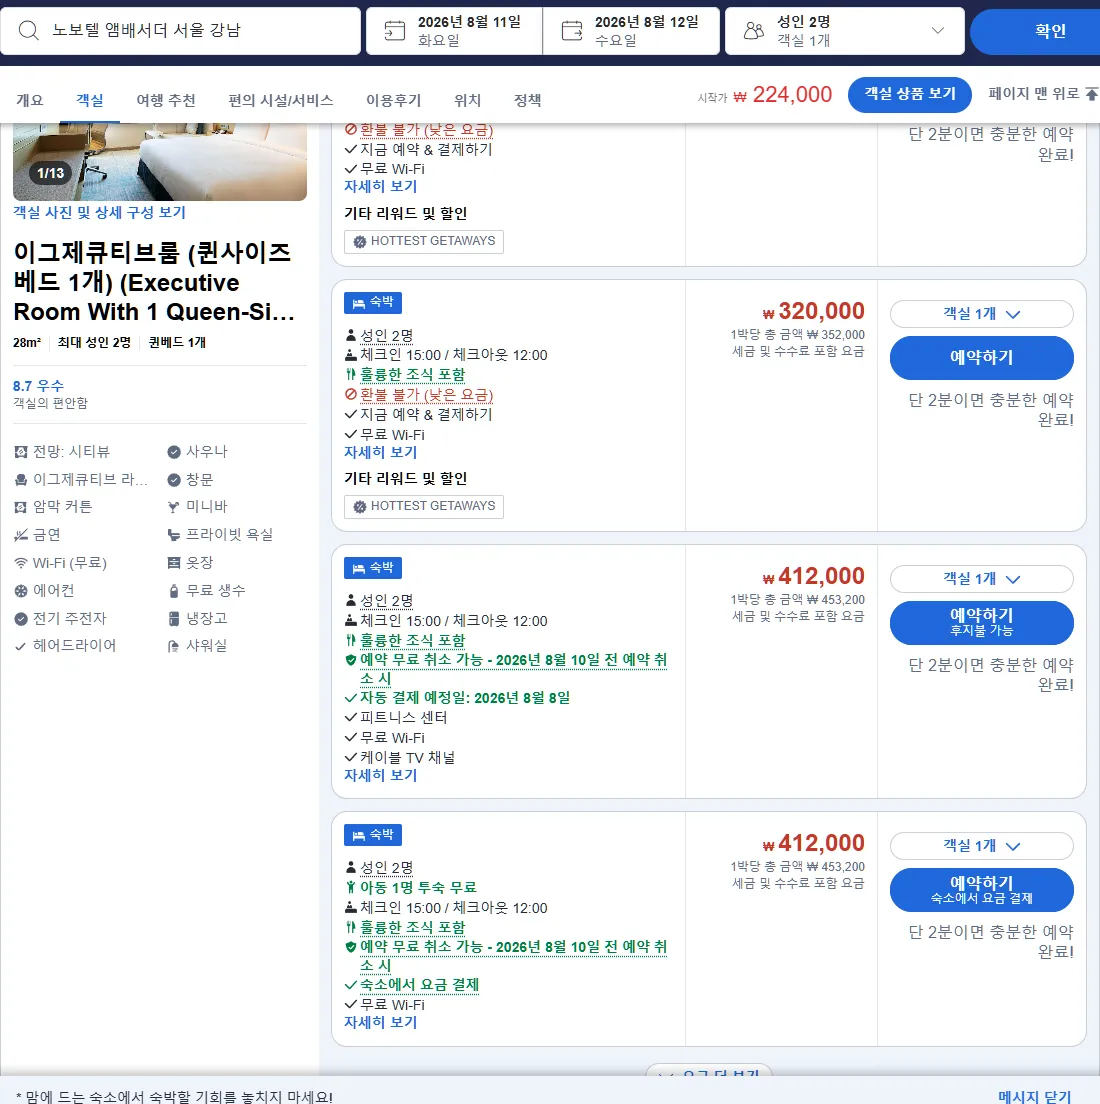Click the 객실 상품 보기 button
The image size is (1100, 1104).
tap(909, 94)
